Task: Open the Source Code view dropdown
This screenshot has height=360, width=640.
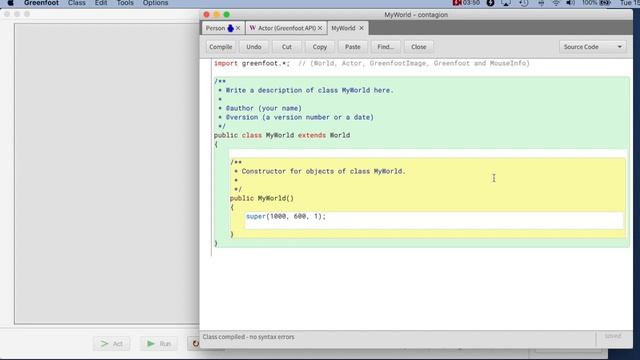Action: pyautogui.click(x=592, y=47)
